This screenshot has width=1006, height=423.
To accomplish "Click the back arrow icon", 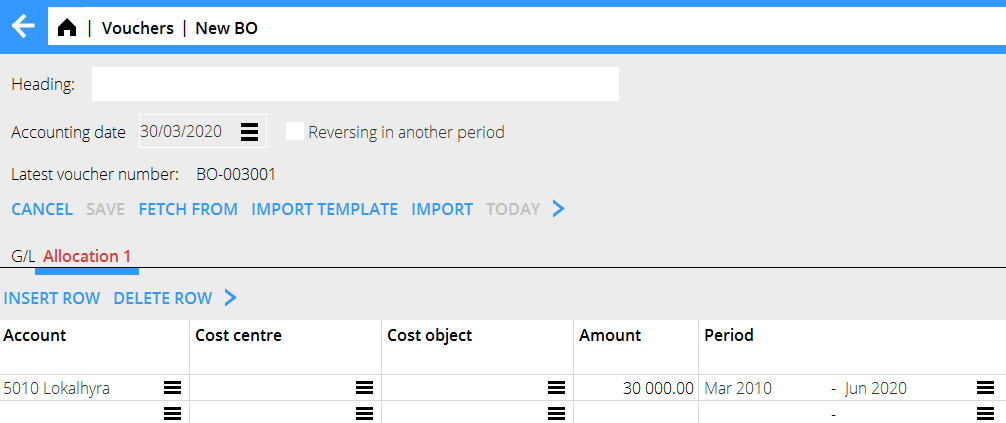I will tap(23, 28).
